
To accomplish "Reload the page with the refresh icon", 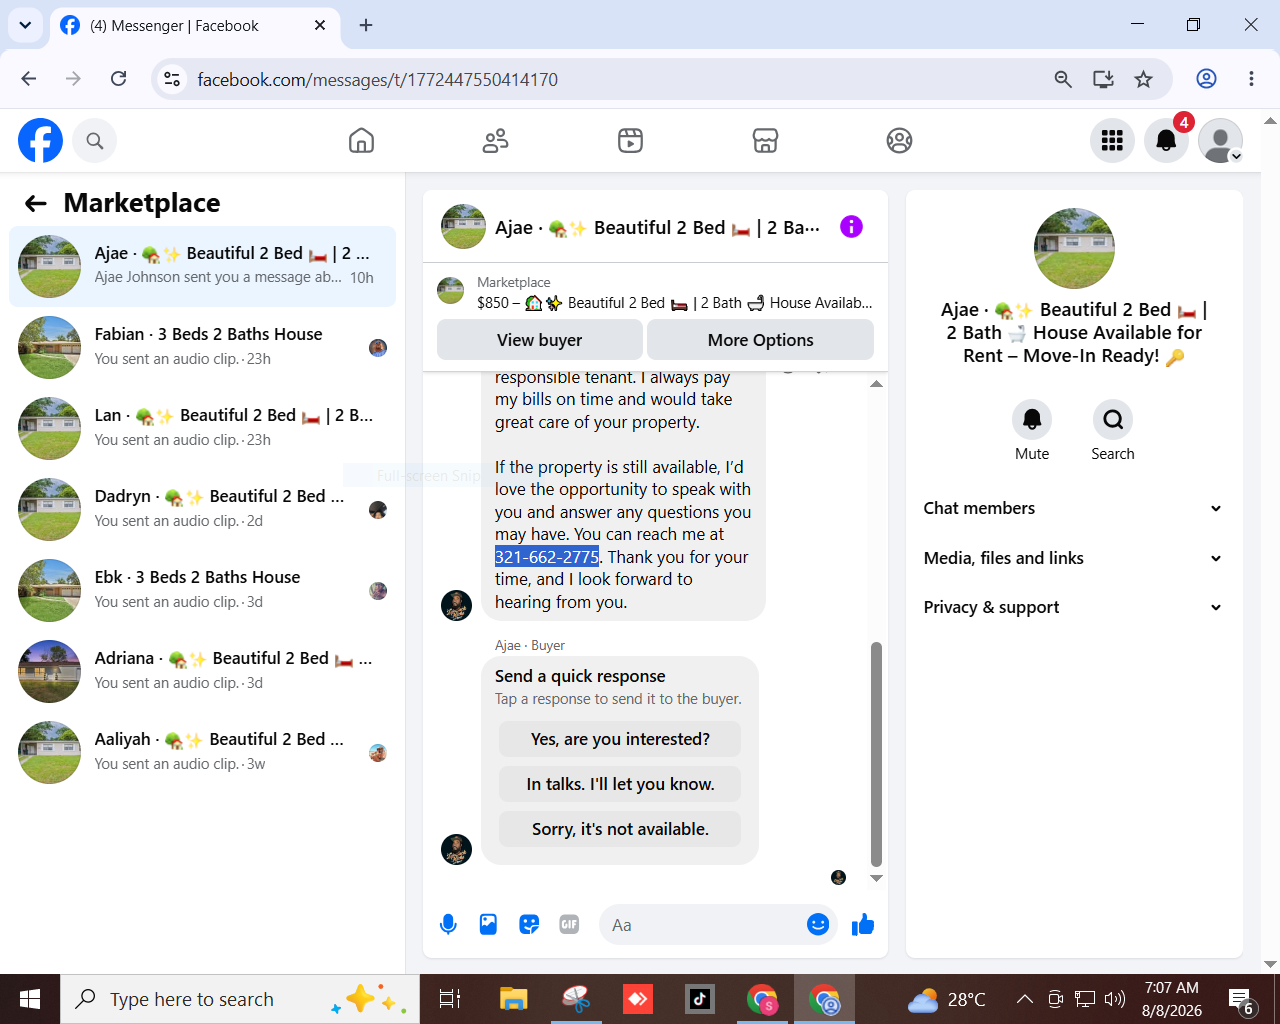I will click(118, 79).
